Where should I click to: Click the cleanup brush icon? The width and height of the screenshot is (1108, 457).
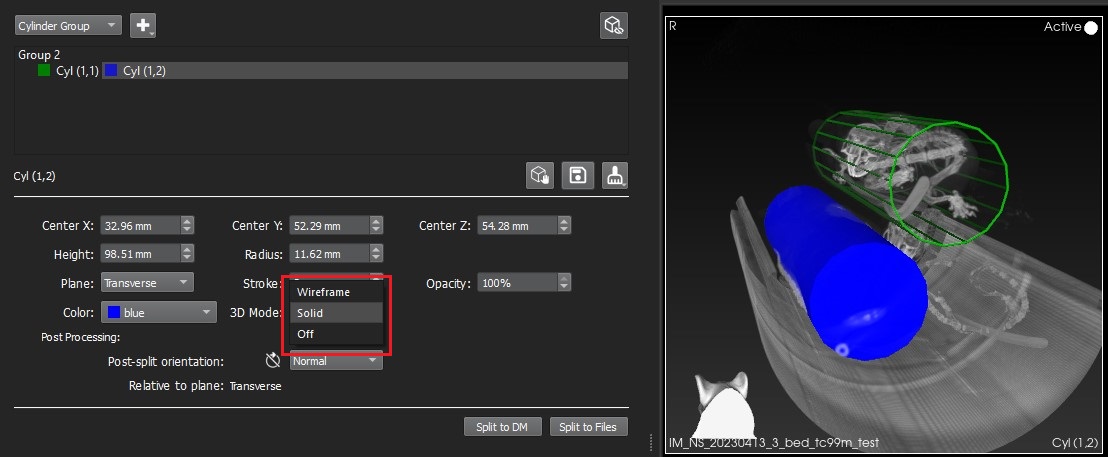pyautogui.click(x=614, y=176)
